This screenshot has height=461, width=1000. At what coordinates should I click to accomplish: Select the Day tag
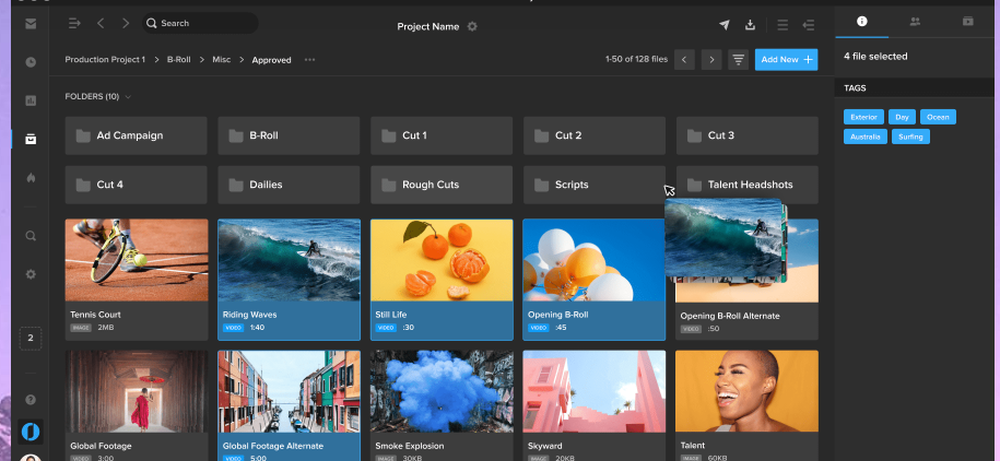tap(902, 117)
